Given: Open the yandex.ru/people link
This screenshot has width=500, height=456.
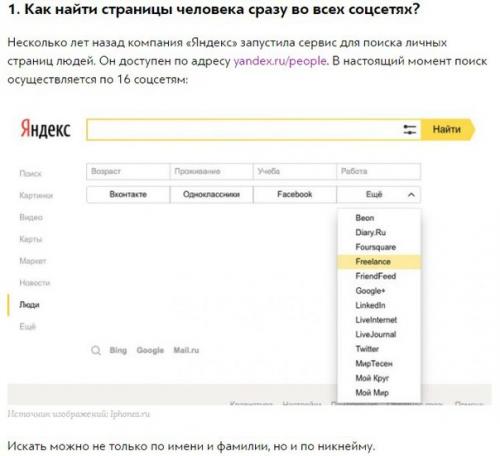Looking at the screenshot, I should (x=281, y=61).
